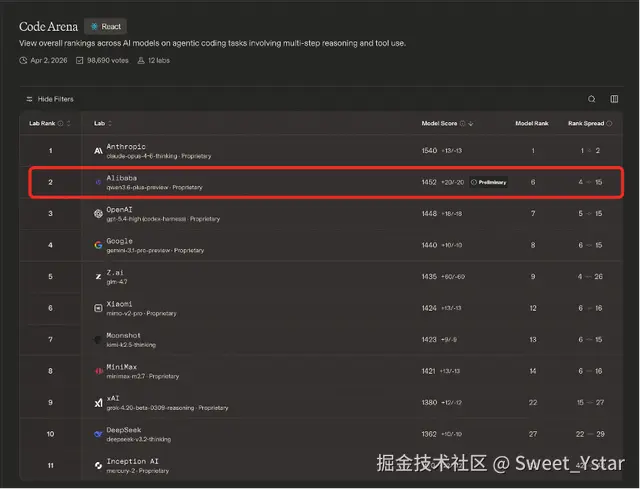Open the Alibaba lab entry

(122, 178)
